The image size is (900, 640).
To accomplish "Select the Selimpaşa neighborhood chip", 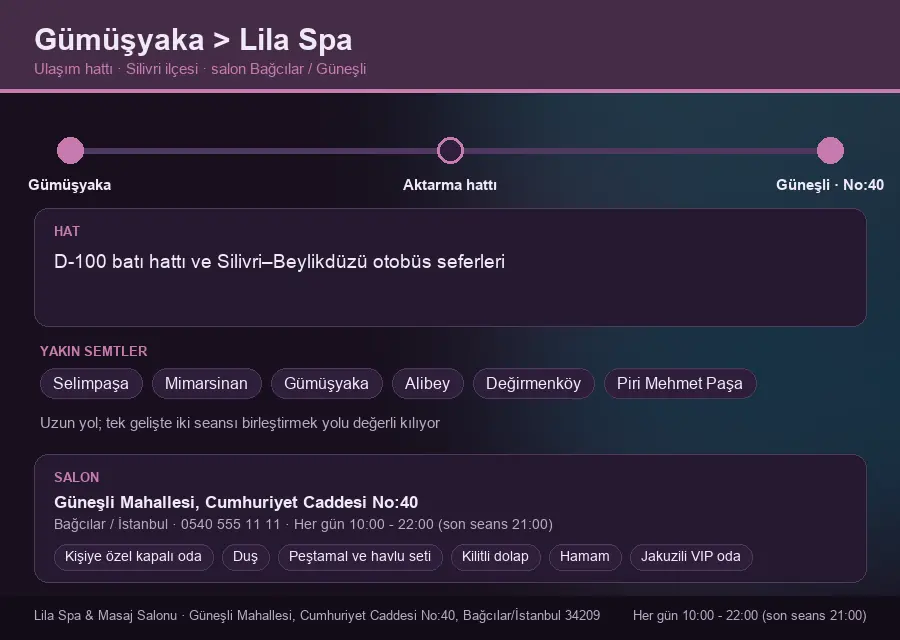I will [x=91, y=383].
